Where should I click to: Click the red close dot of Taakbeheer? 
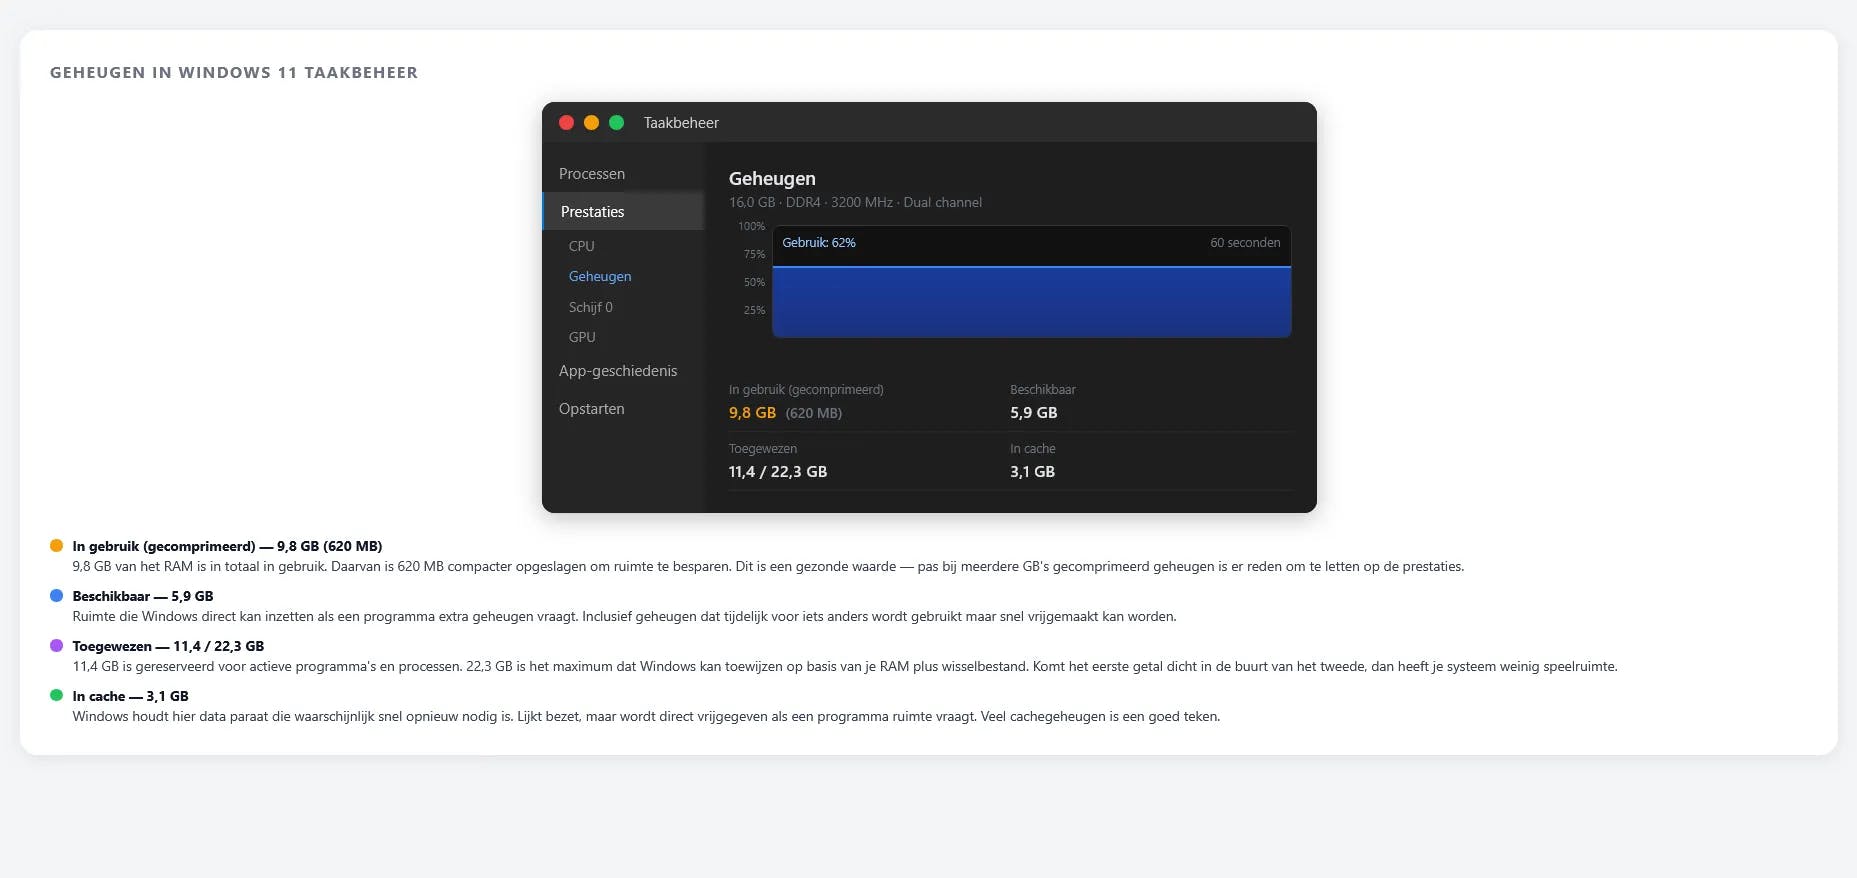pyautogui.click(x=566, y=122)
